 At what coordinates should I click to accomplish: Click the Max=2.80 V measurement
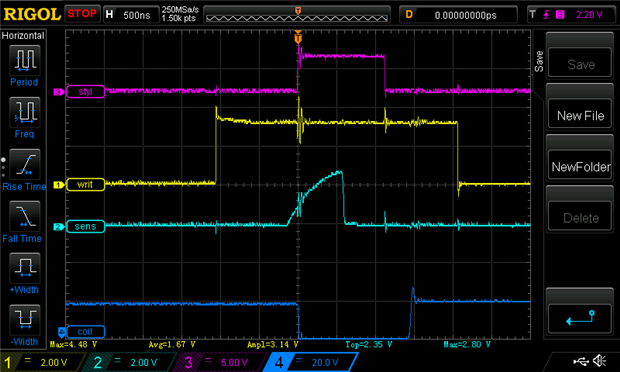click(x=467, y=344)
